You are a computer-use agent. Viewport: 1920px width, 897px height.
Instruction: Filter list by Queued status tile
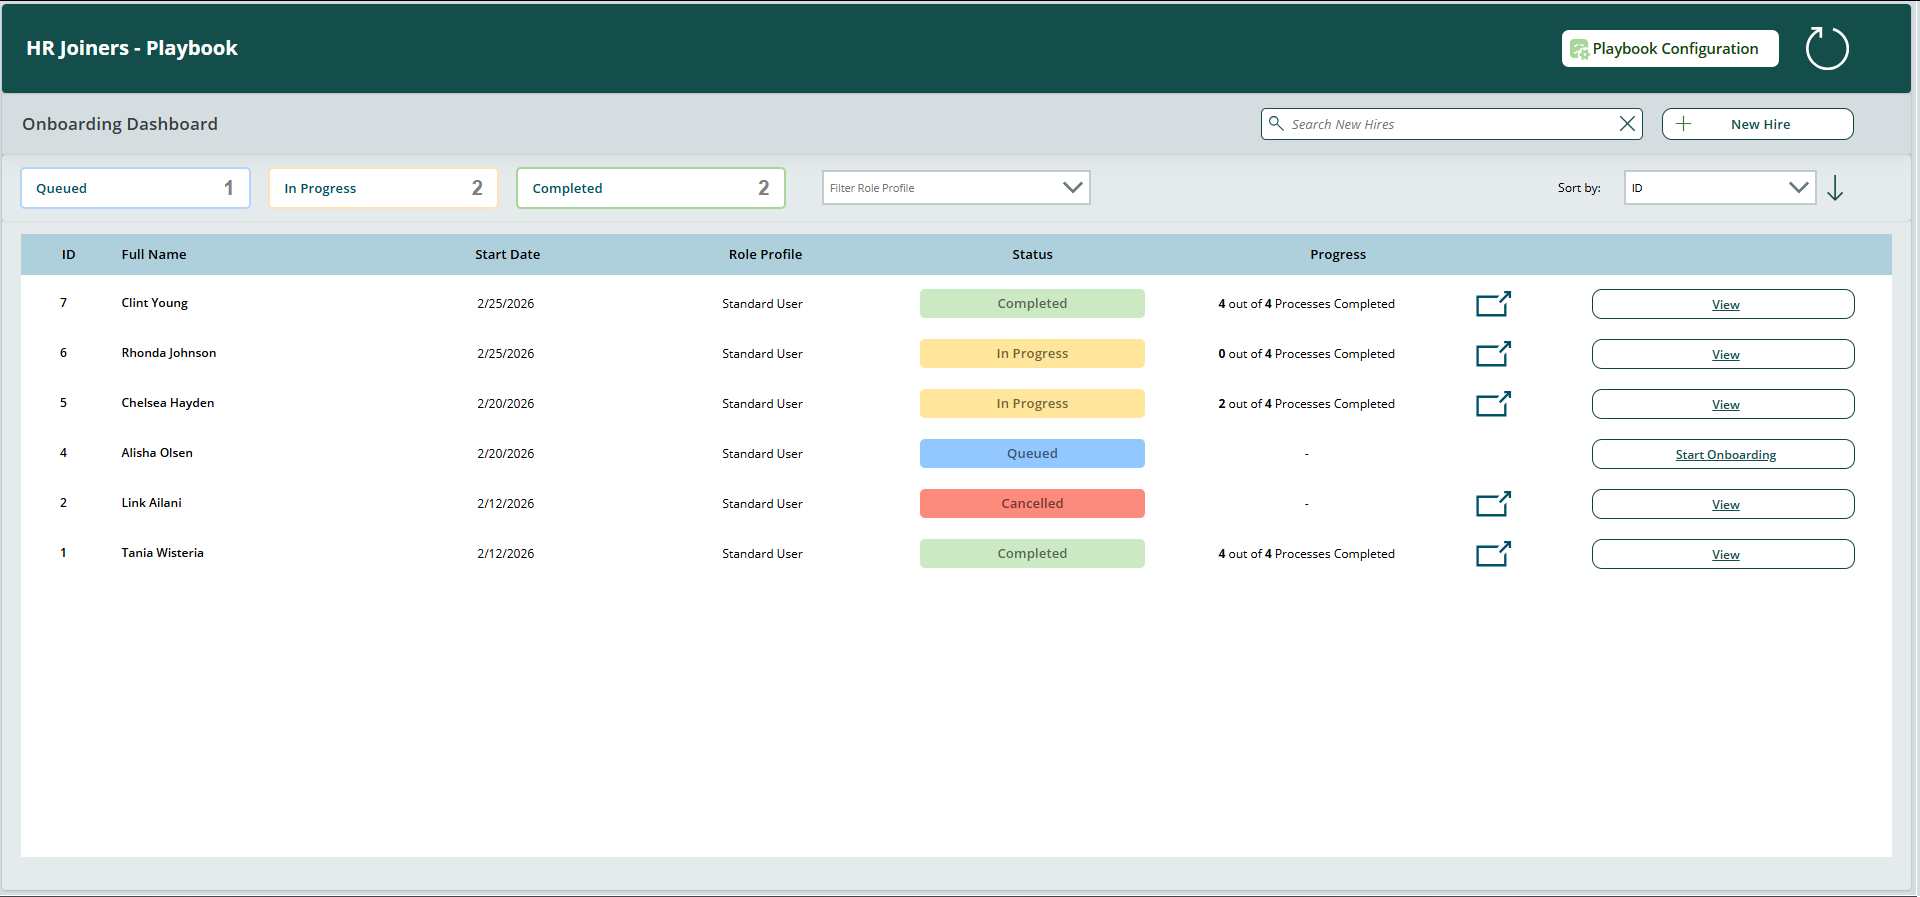tap(135, 188)
